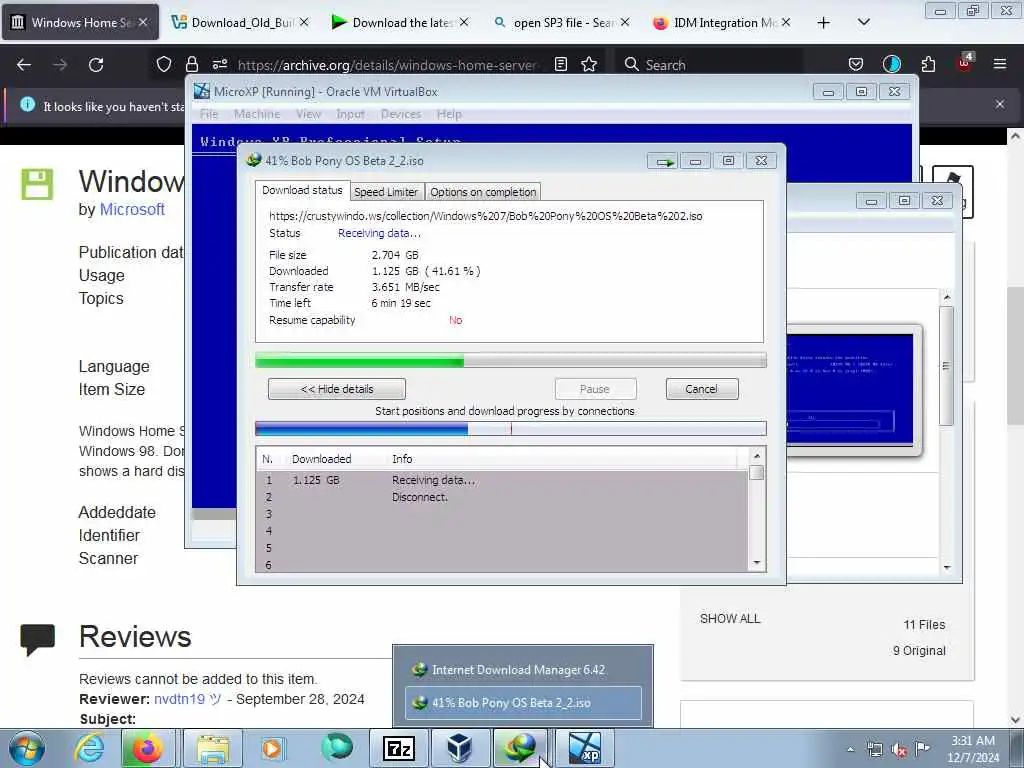Open VirtualBox cube icon in taskbar

[460, 748]
